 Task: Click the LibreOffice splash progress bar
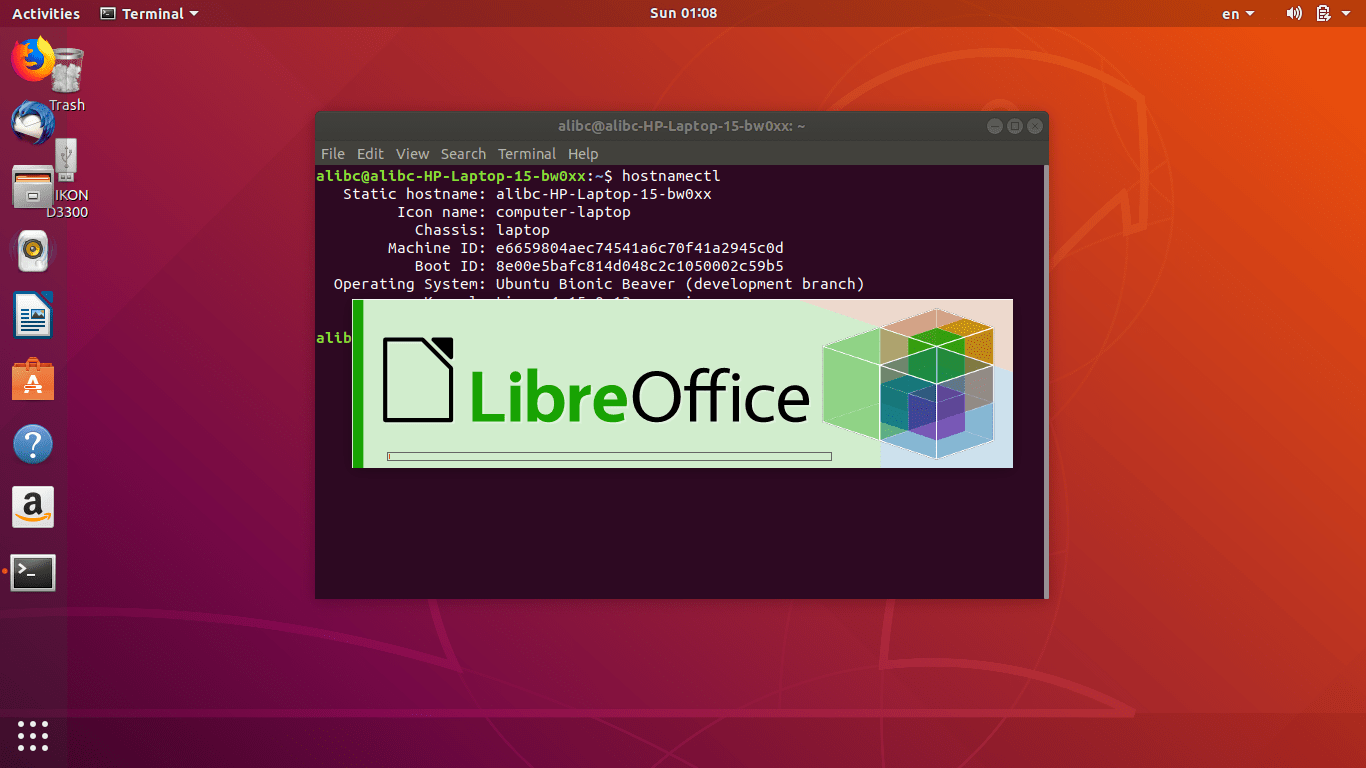[609, 457]
